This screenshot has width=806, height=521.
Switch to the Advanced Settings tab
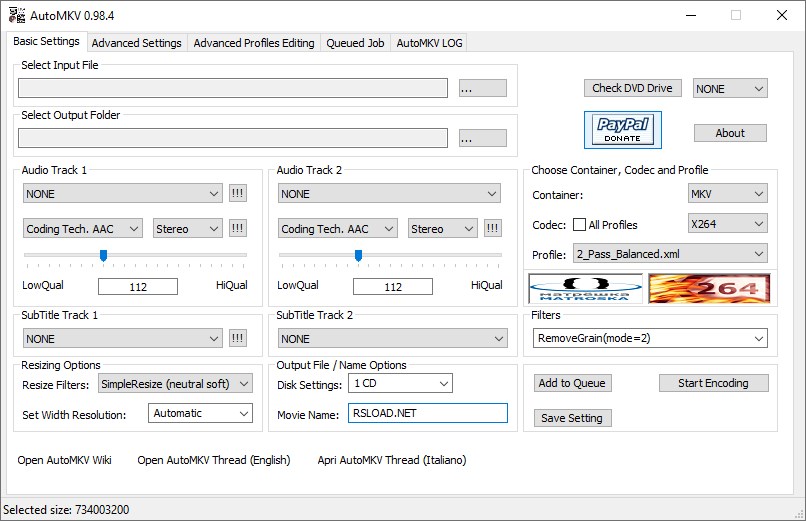136,43
